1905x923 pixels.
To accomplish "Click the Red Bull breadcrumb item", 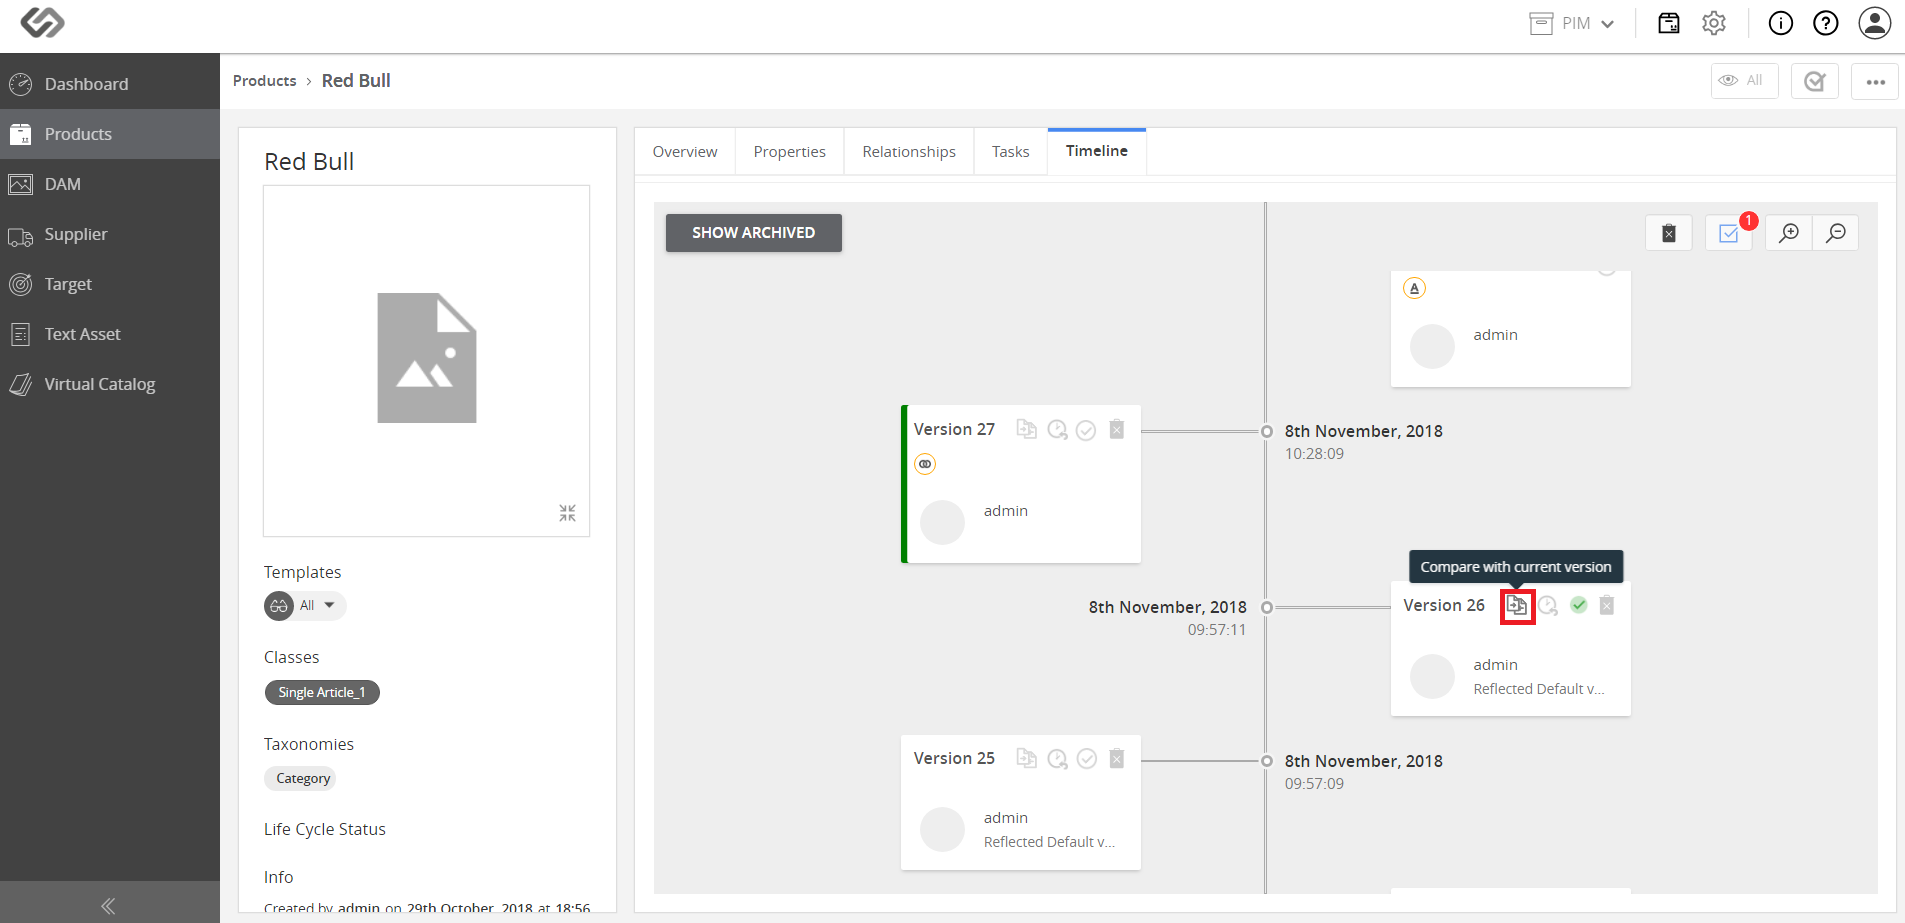I will 356,81.
